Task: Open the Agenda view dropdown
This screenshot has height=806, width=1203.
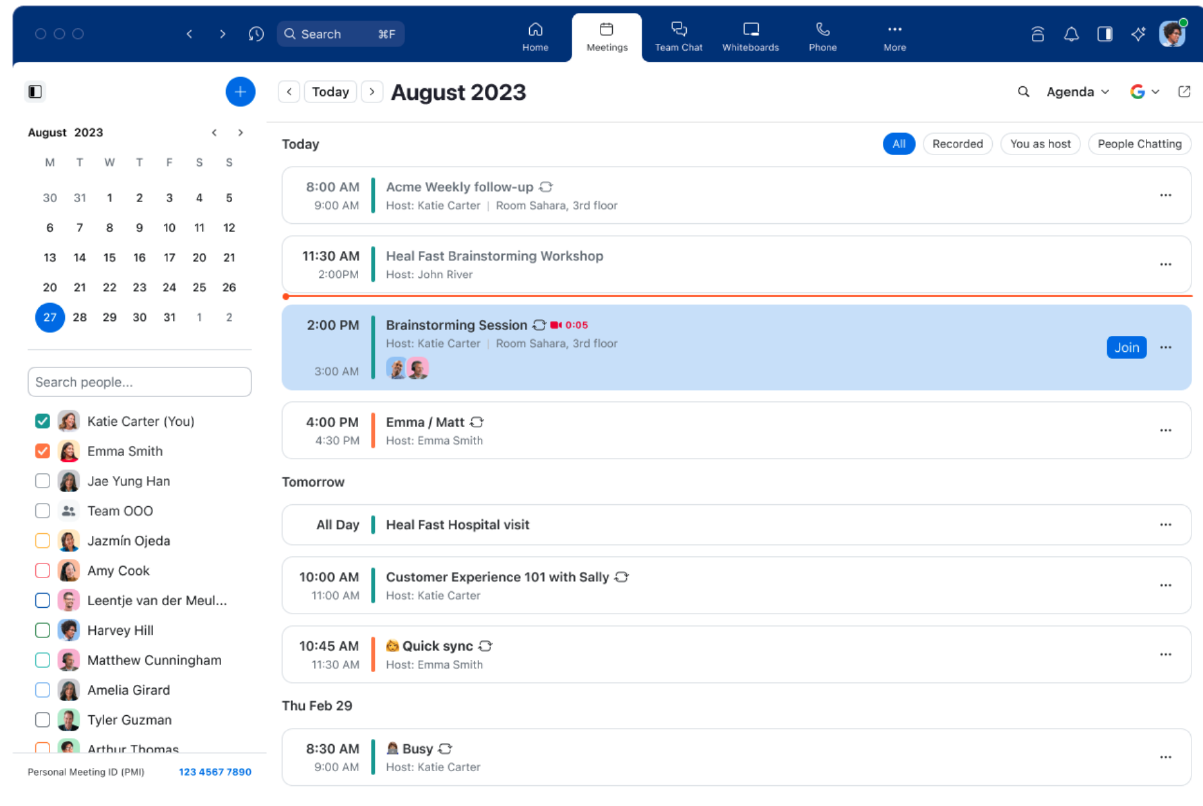Action: pos(1077,92)
